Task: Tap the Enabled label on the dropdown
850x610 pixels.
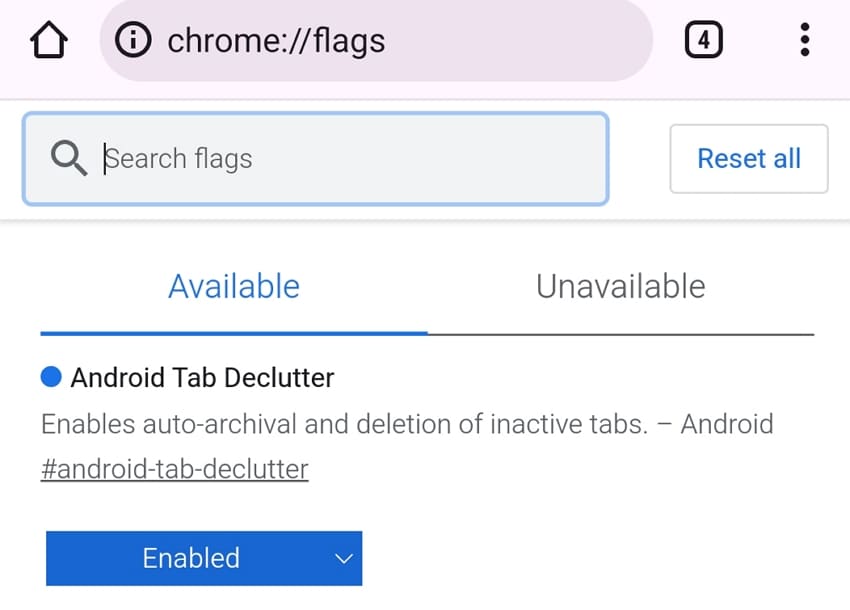Action: (190, 558)
